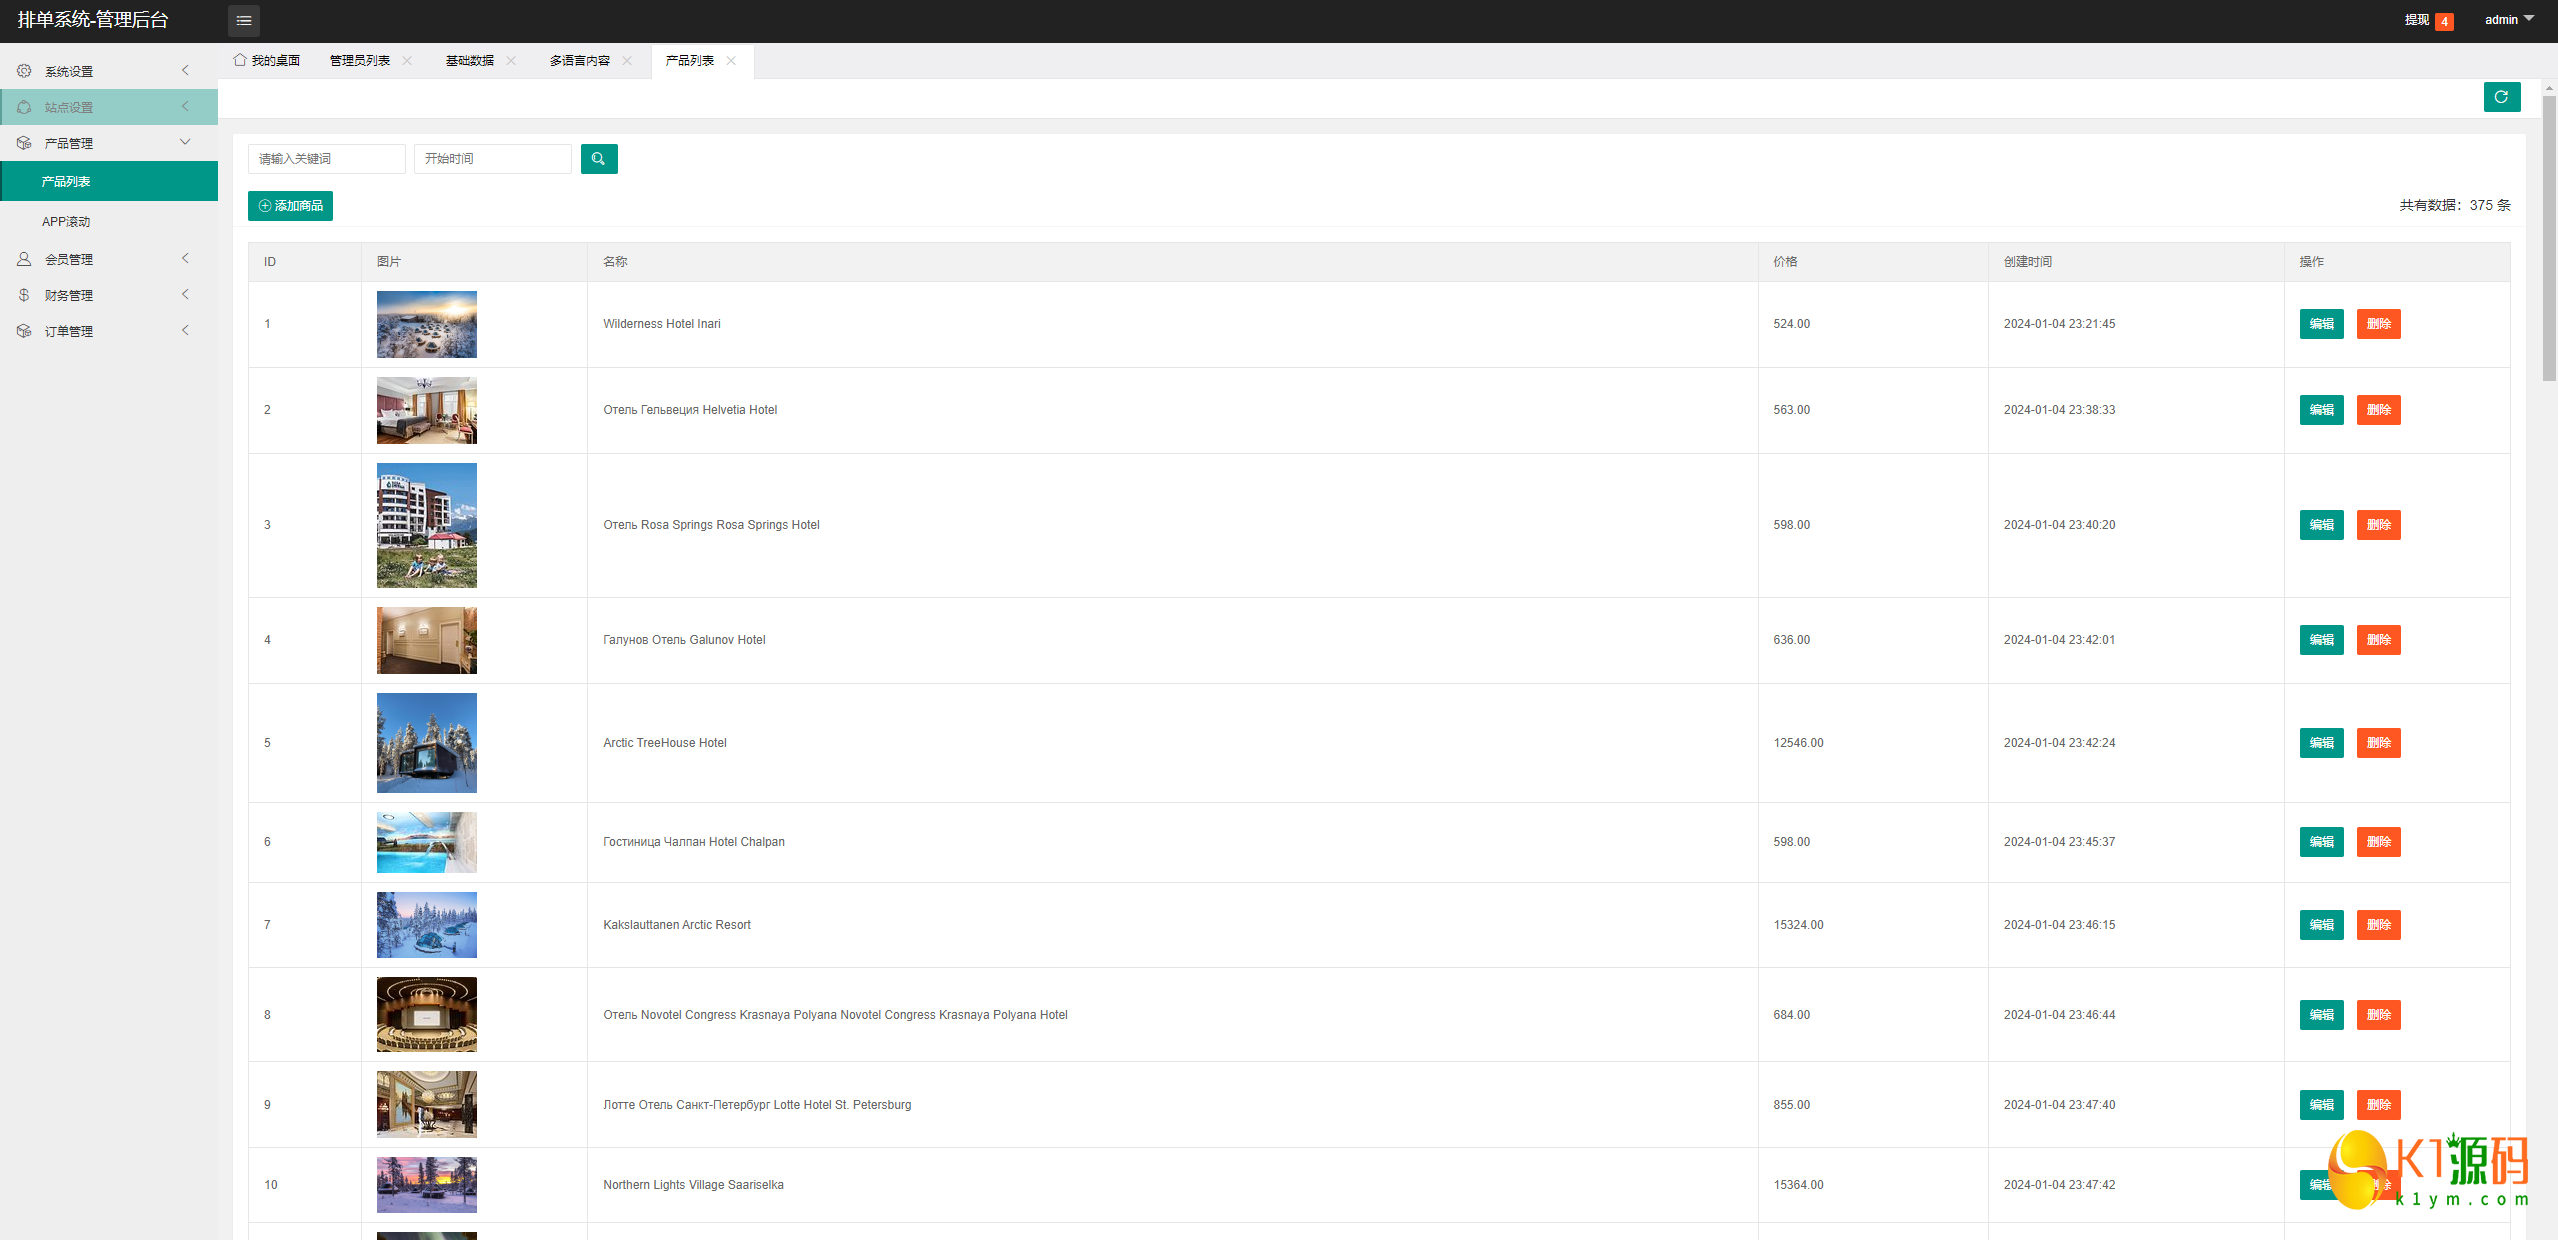Click the 系统设置 gear icon

[24, 71]
